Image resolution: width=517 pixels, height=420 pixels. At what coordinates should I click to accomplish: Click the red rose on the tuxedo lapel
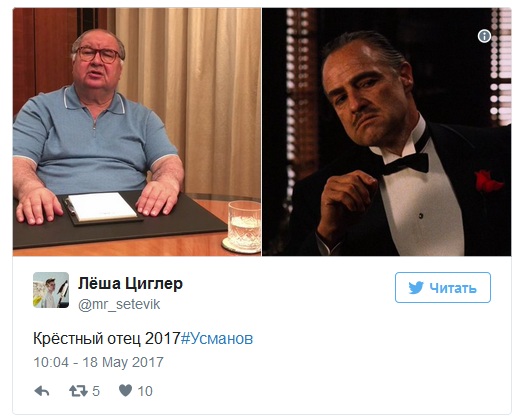(488, 182)
